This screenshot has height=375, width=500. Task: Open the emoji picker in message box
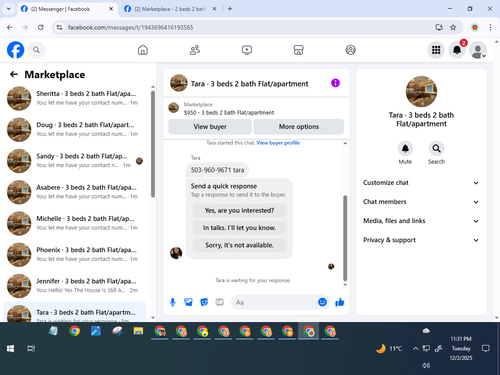pos(322,302)
